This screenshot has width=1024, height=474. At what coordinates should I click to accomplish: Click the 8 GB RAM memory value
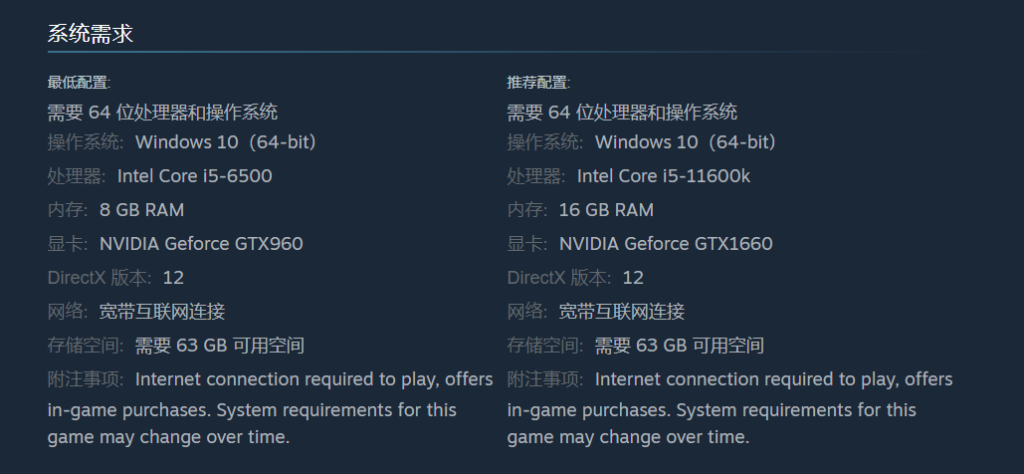[x=142, y=210]
